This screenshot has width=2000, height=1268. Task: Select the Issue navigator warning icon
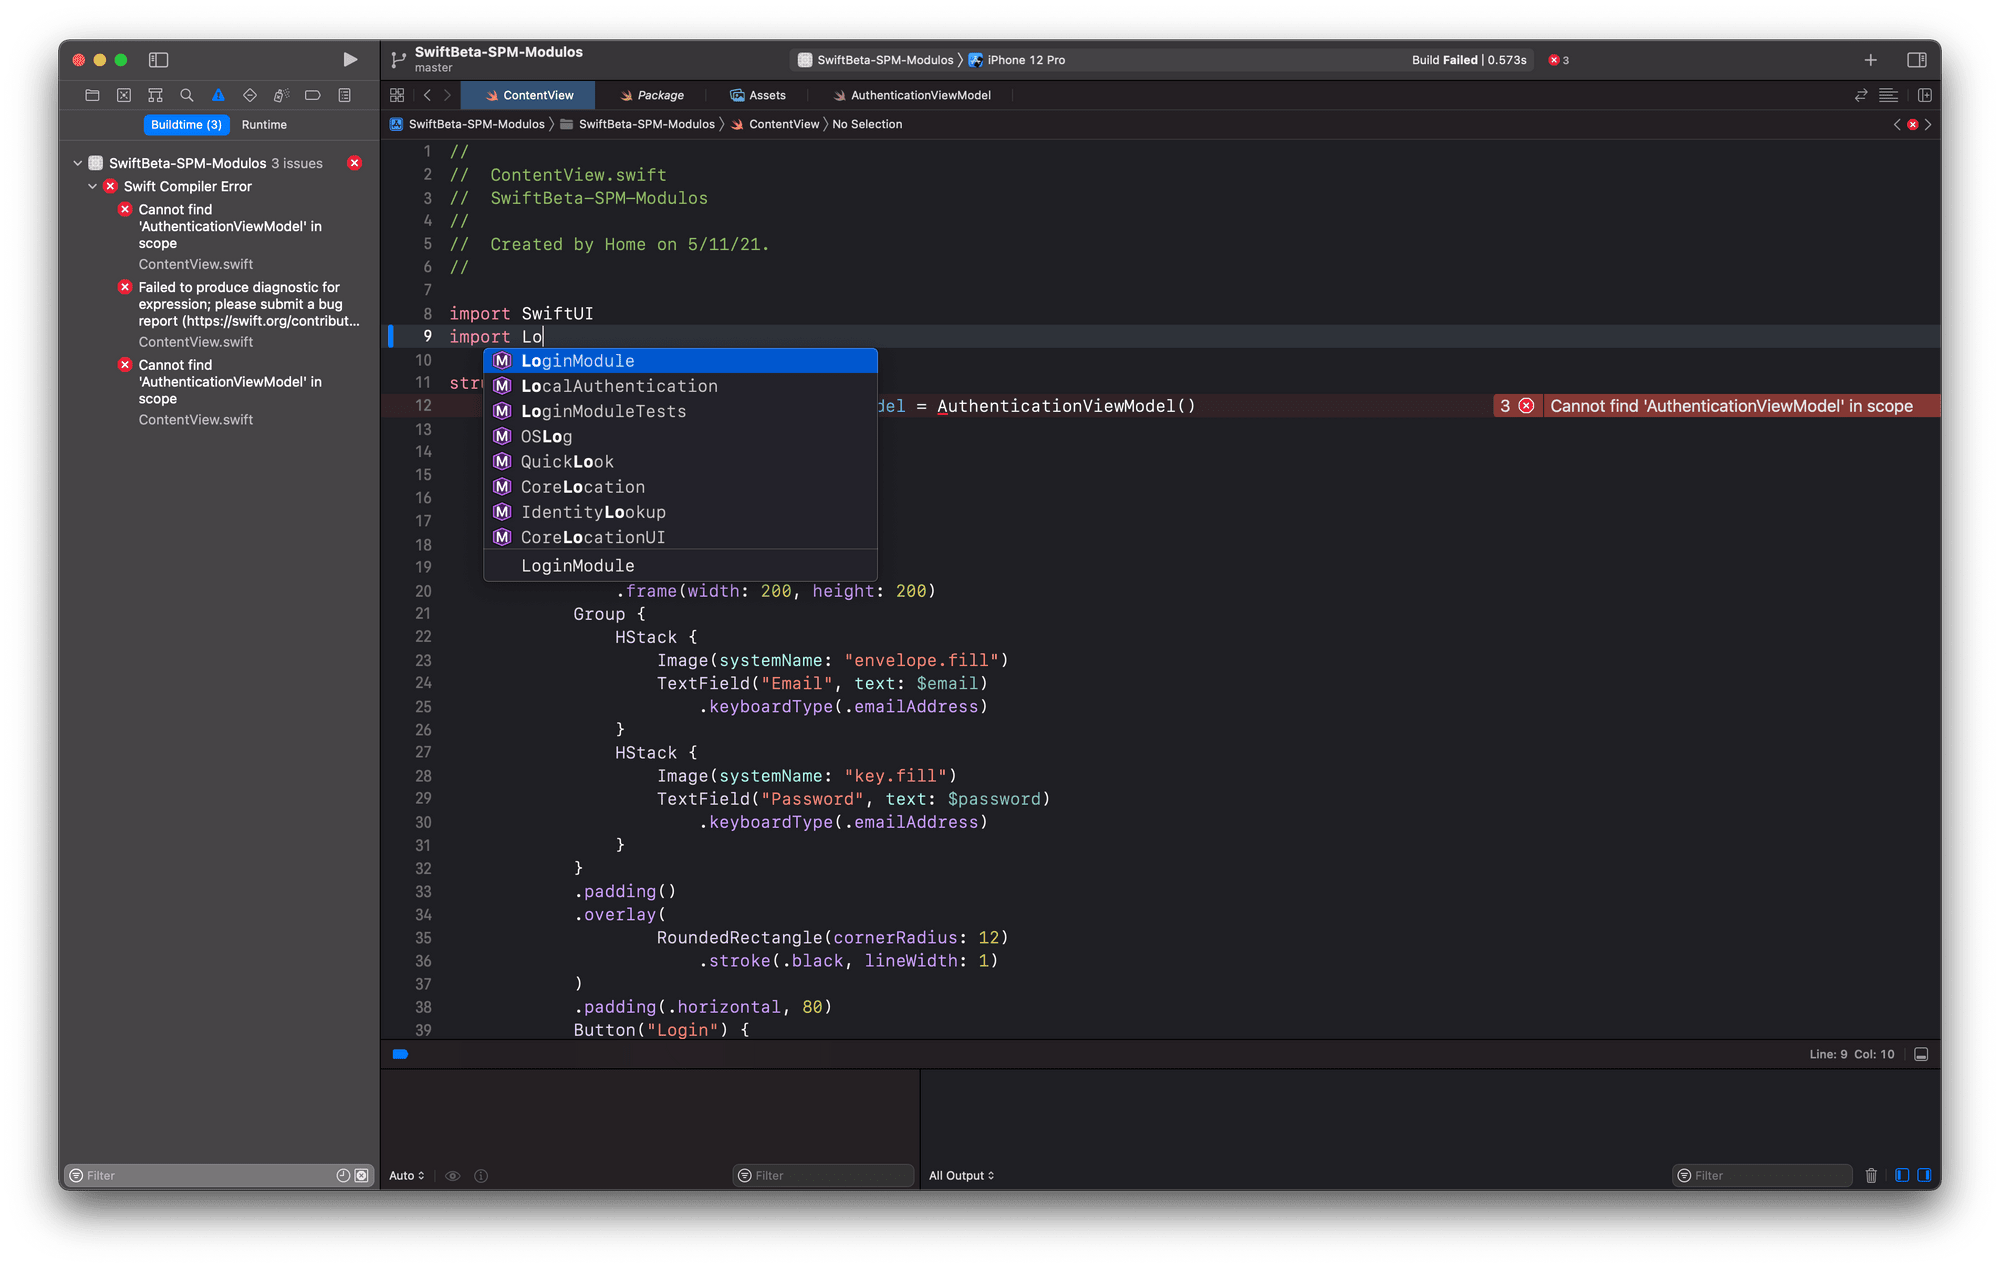click(x=218, y=95)
